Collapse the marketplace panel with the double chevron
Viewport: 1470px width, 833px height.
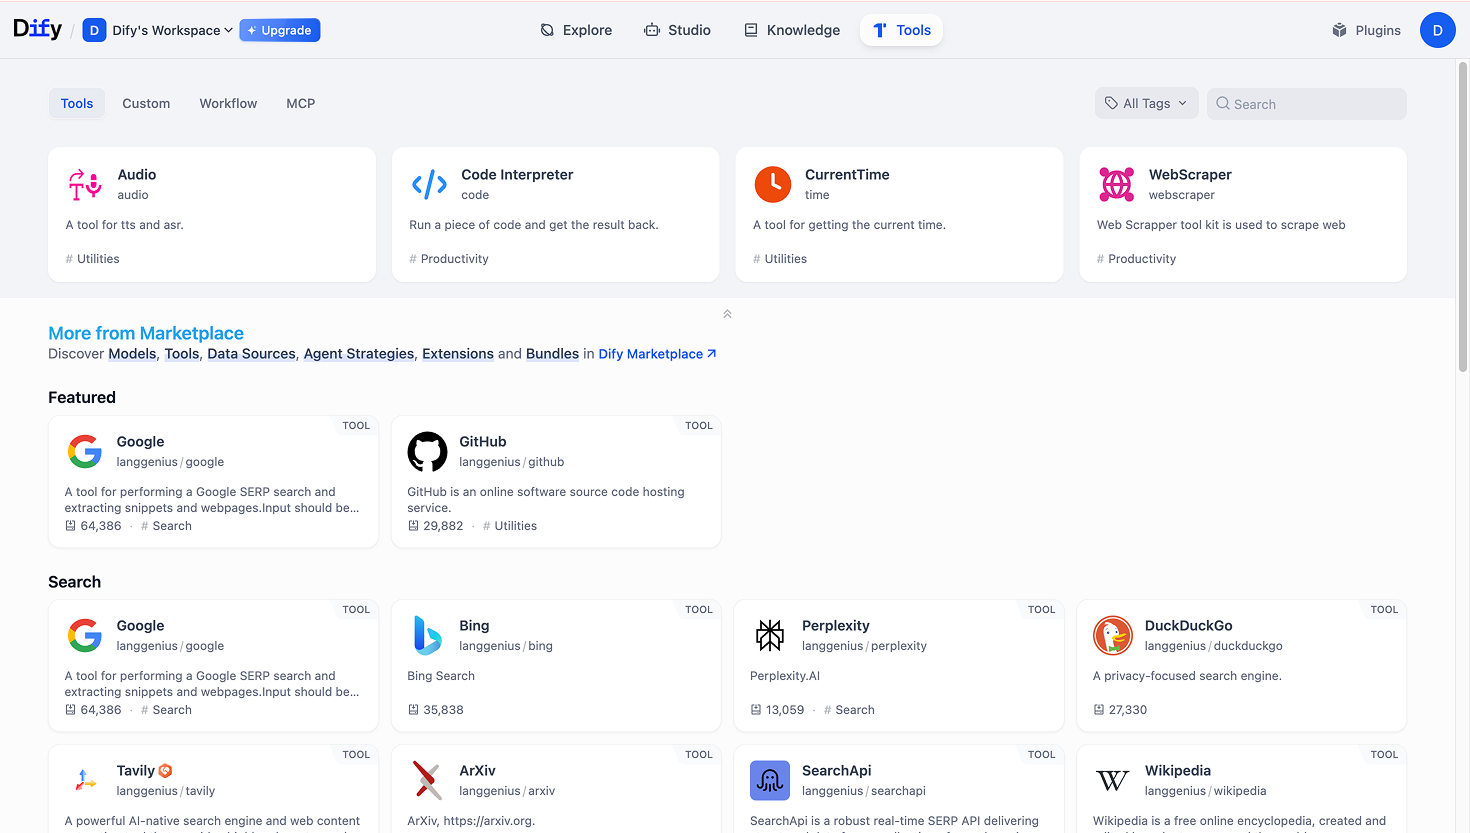point(727,314)
